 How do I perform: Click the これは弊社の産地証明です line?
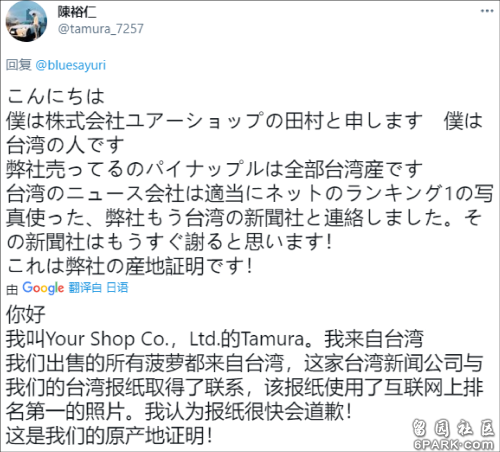pos(129,266)
